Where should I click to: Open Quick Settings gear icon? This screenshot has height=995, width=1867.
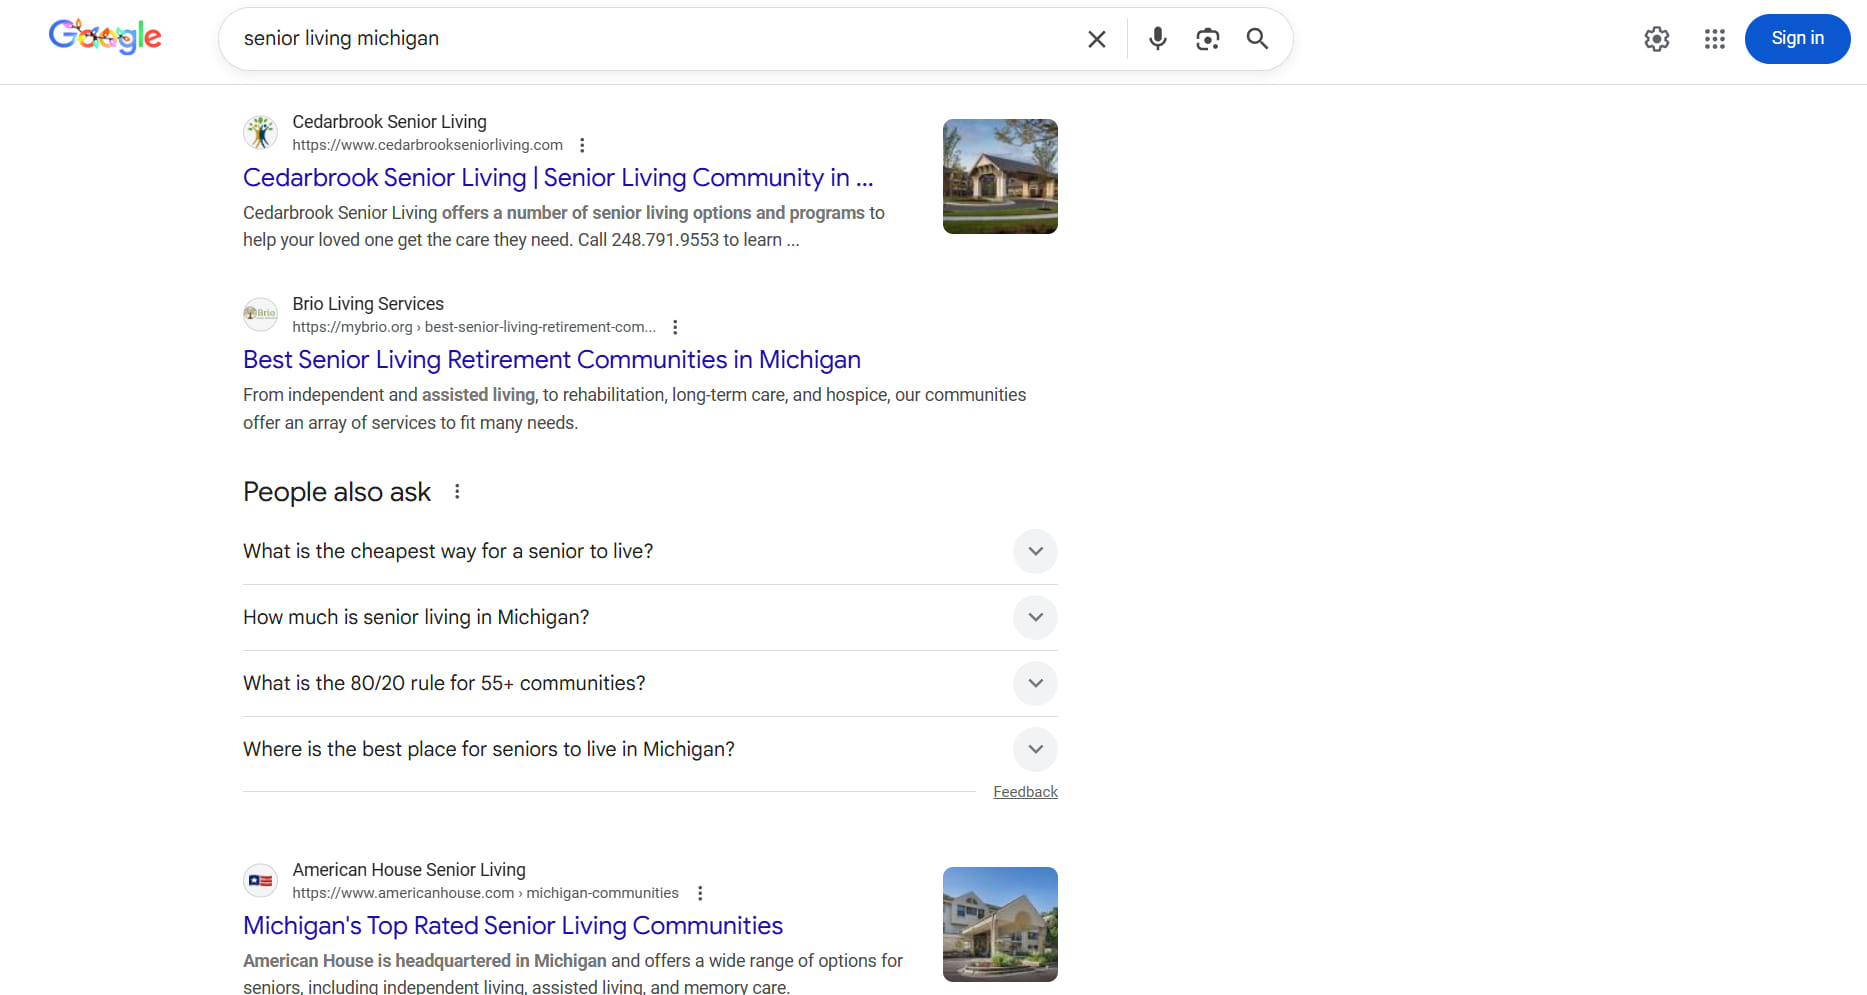(1657, 39)
